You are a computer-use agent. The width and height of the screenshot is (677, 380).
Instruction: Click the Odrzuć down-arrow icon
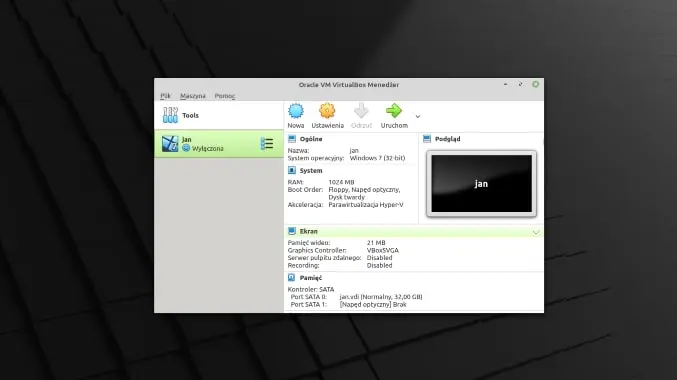pos(361,111)
